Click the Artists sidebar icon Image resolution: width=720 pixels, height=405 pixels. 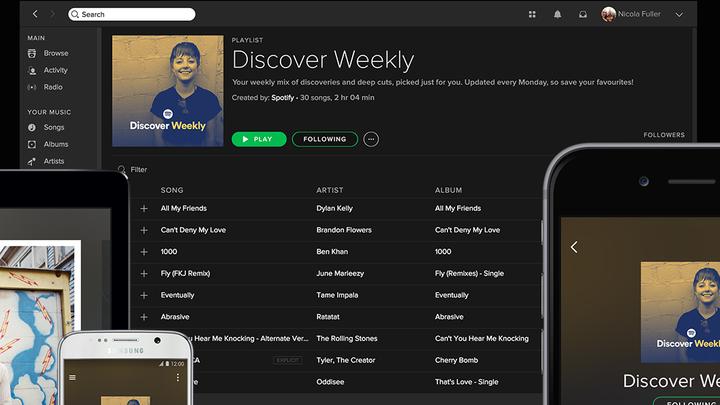pyautogui.click(x=32, y=162)
